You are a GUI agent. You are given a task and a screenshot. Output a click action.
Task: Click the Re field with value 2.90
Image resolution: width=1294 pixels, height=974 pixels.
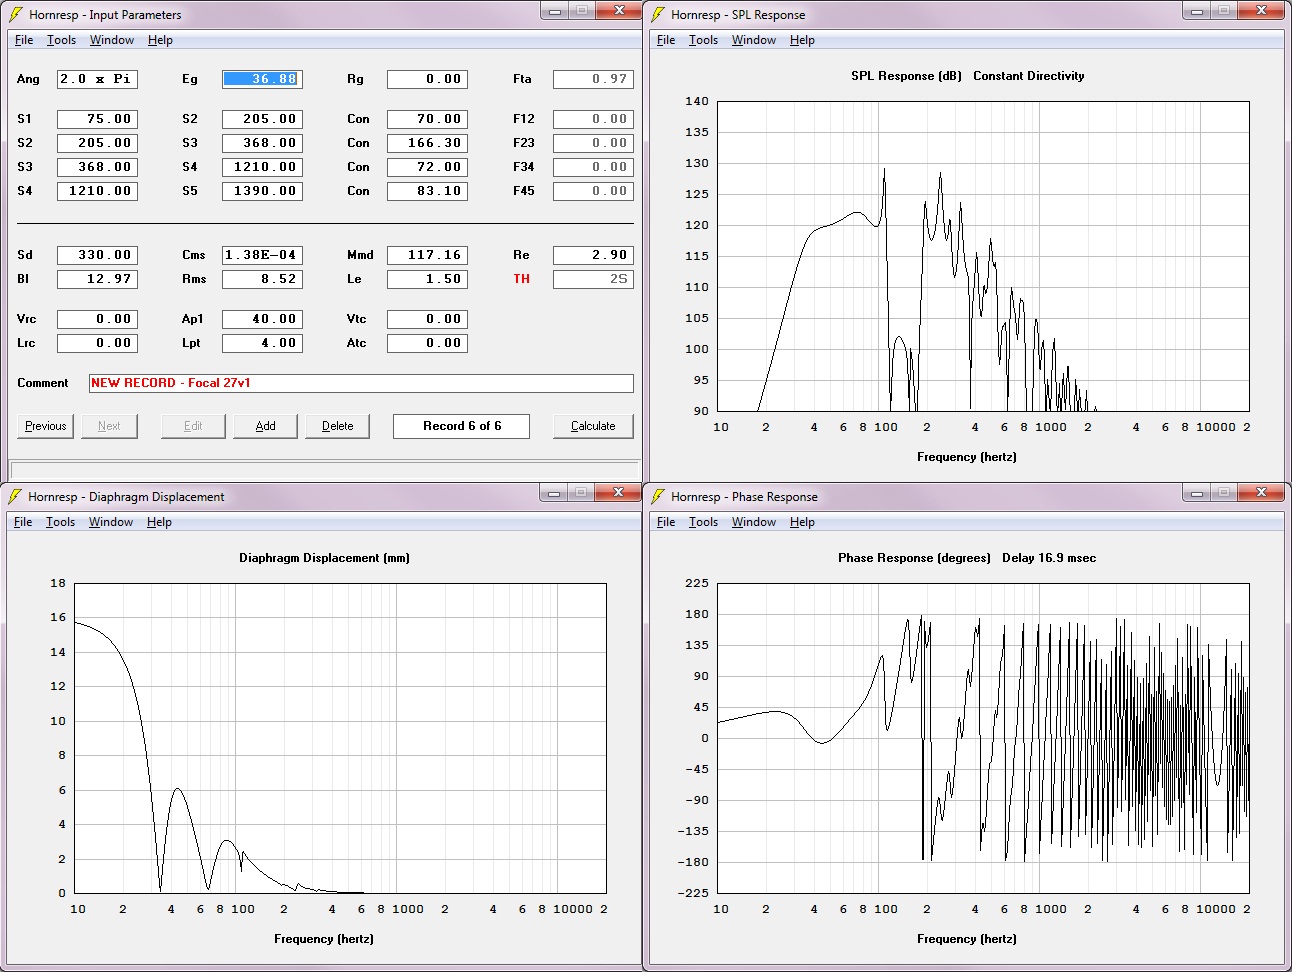(593, 255)
